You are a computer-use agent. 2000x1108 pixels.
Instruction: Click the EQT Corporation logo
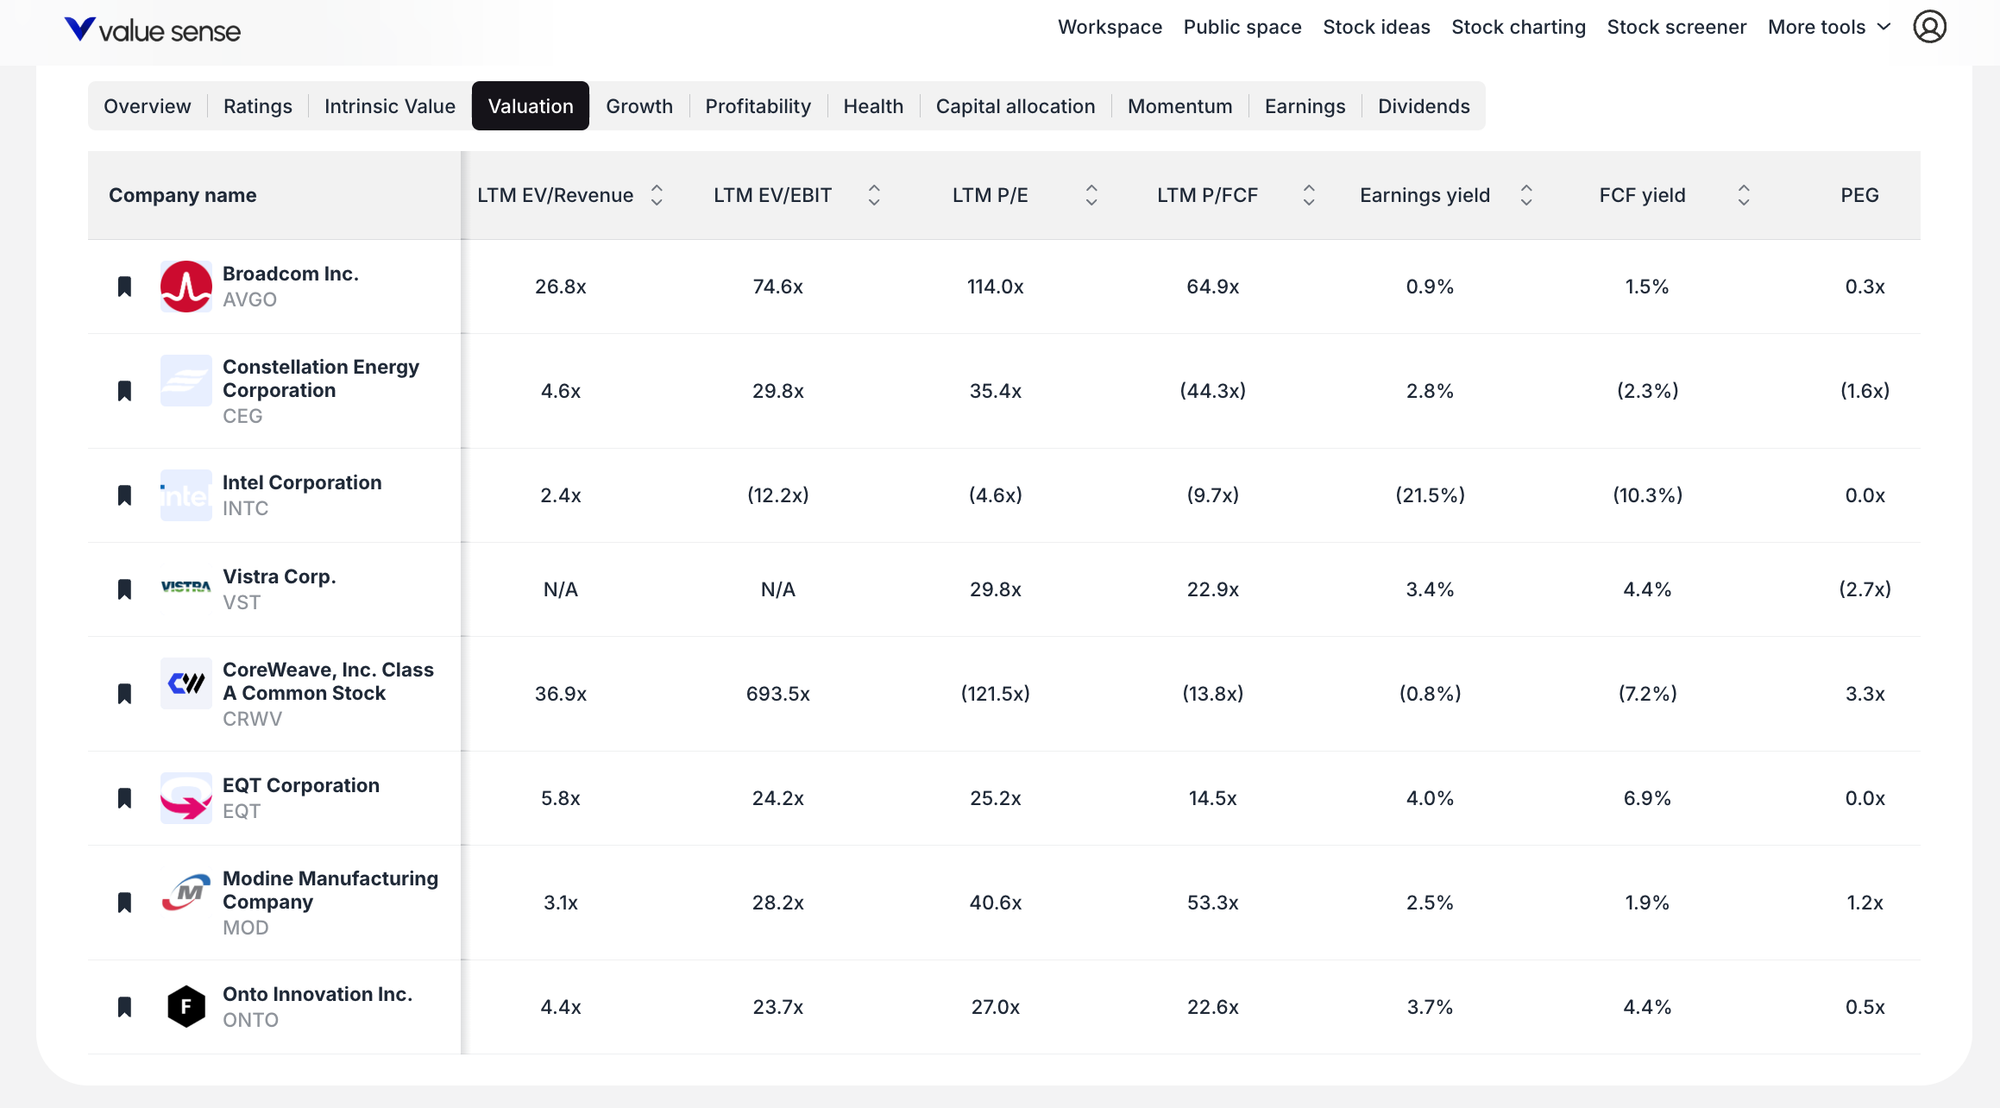pos(186,798)
